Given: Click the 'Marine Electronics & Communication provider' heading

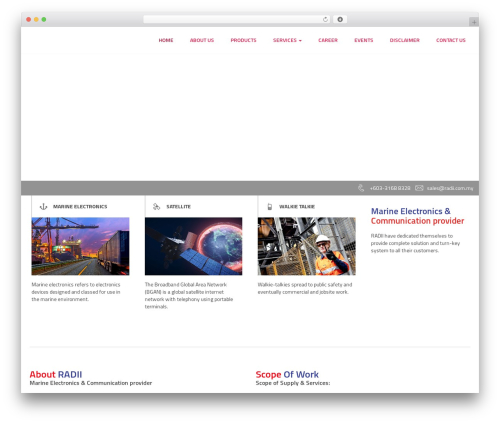Looking at the screenshot, I should coord(417,216).
